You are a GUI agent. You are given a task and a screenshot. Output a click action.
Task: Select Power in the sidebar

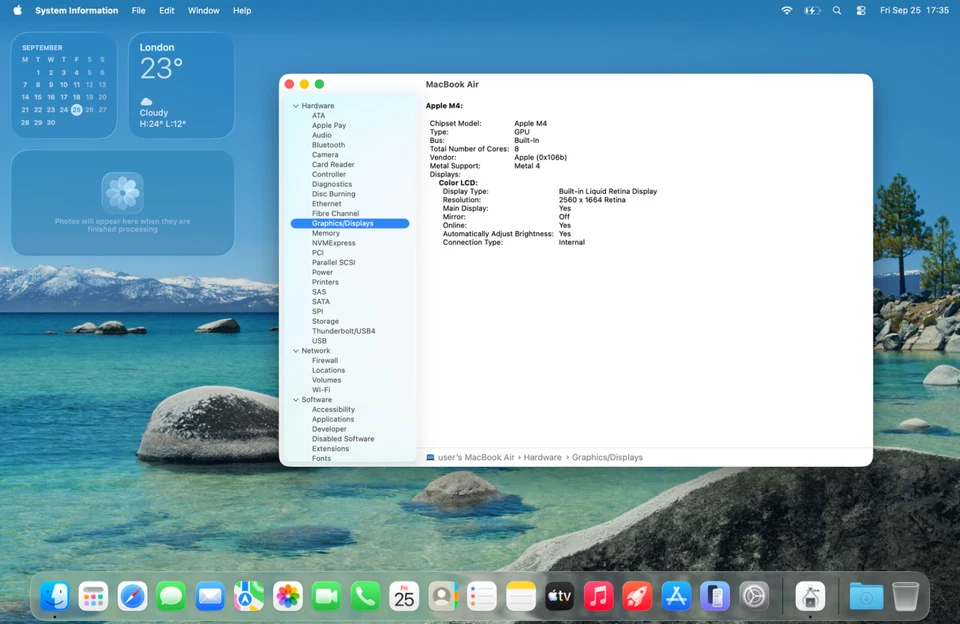[322, 273]
